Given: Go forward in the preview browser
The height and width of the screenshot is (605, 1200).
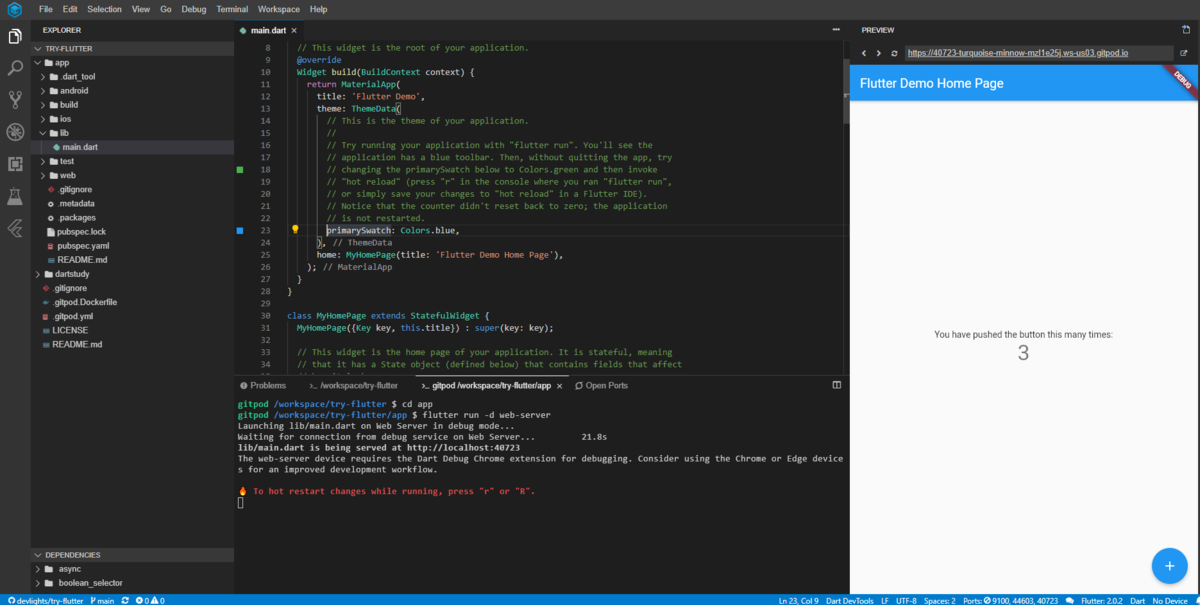Looking at the screenshot, I should [x=879, y=53].
